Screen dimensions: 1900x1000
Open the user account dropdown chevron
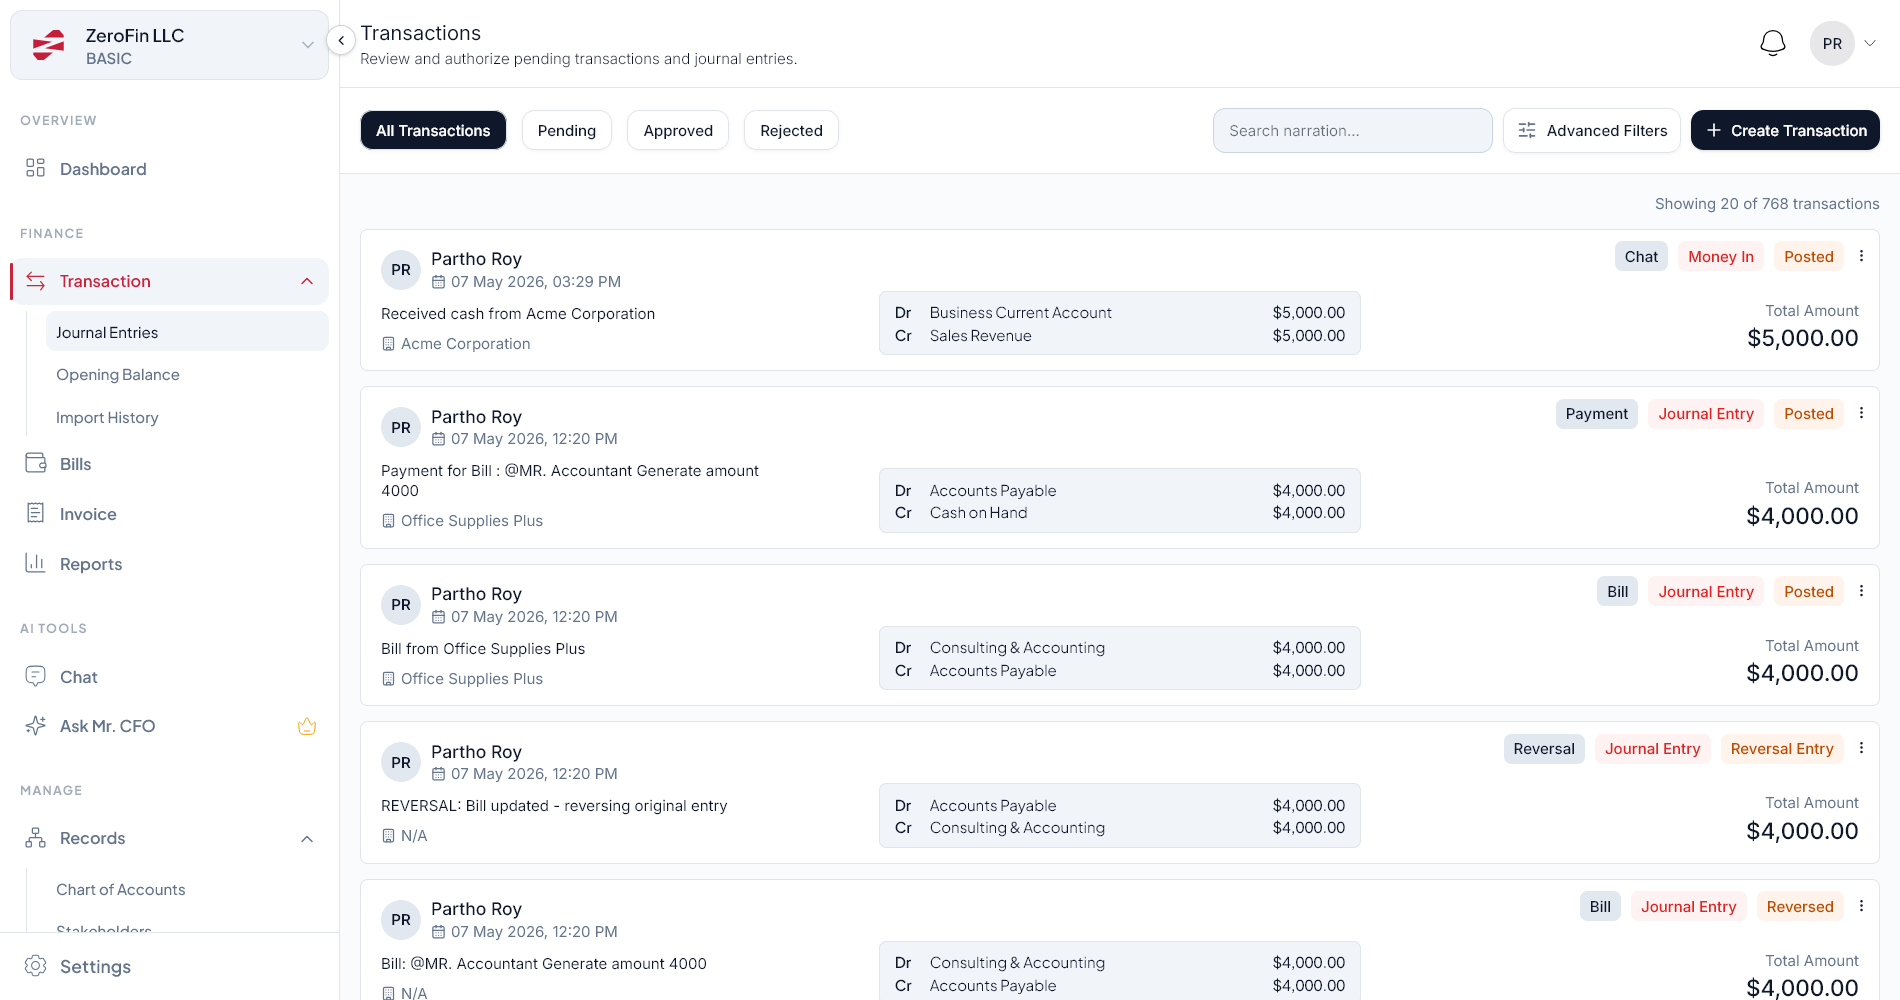click(x=1870, y=43)
